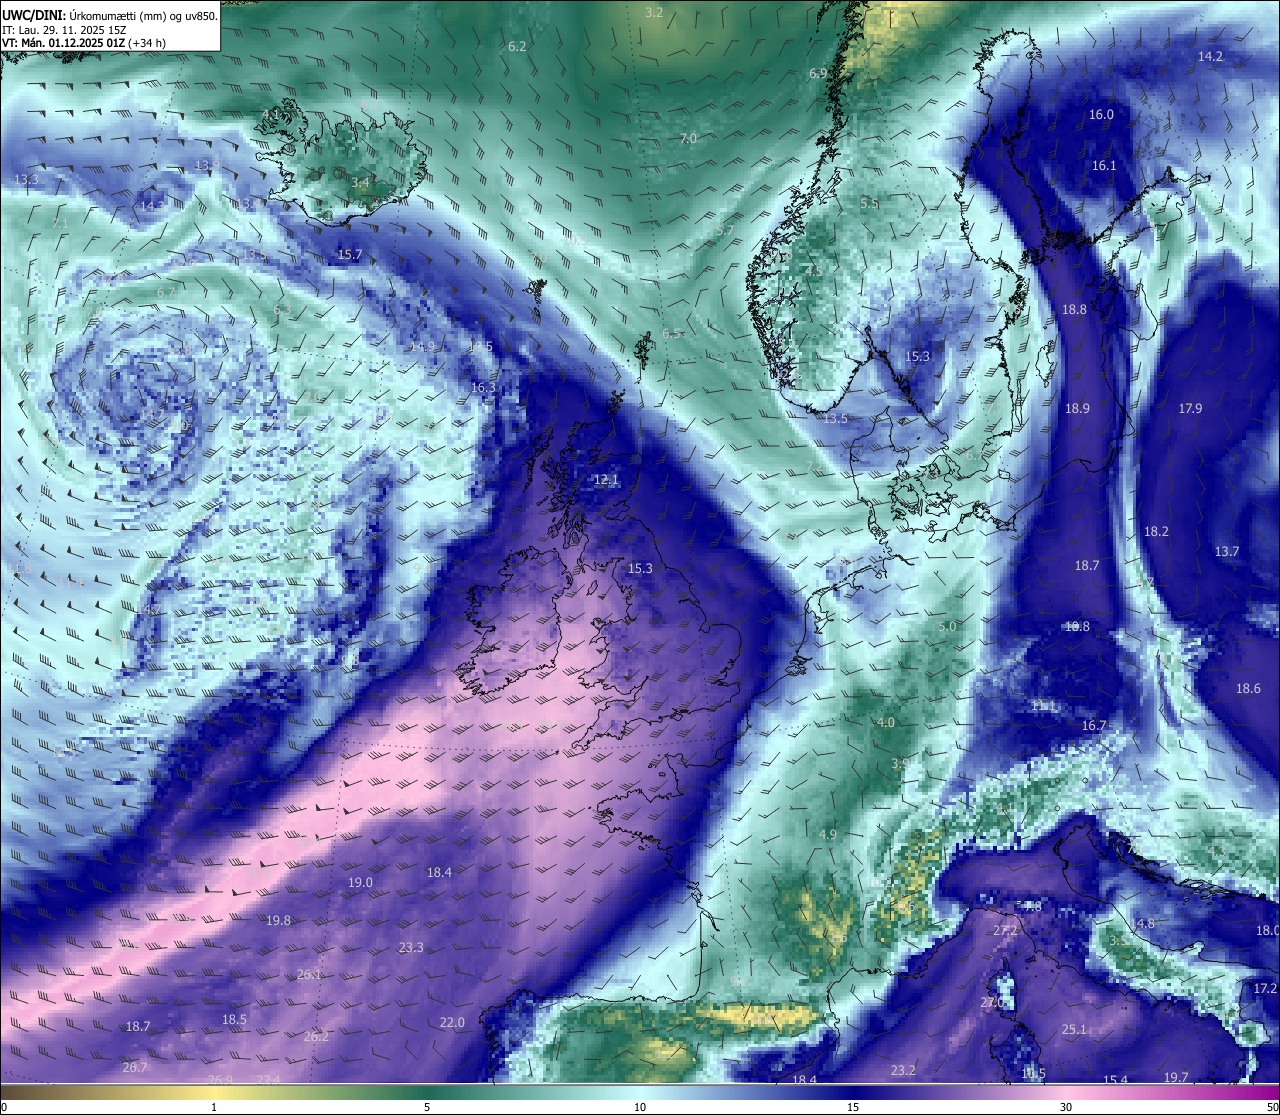Click the 16.3 value northwest of Scotland
The height and width of the screenshot is (1115, 1280).
pos(483,388)
